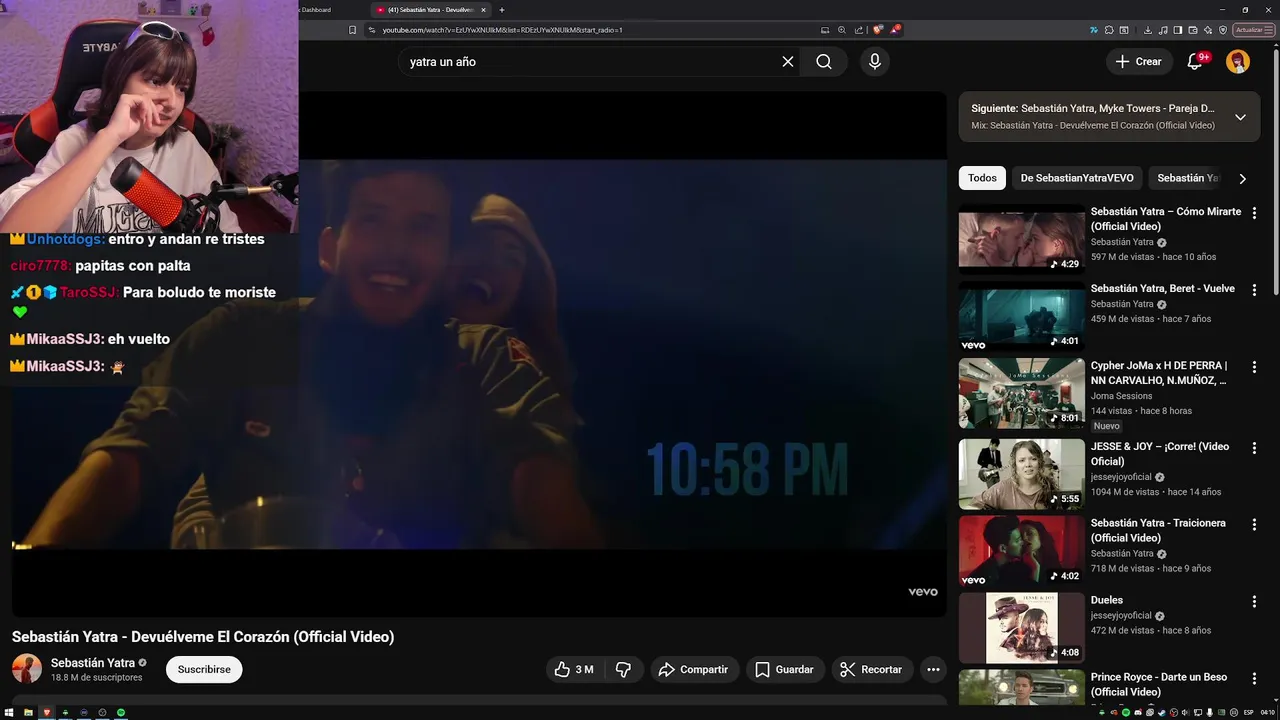The image size is (1280, 720).
Task: Open options for Beret - Vuelve video
Action: (1254, 290)
